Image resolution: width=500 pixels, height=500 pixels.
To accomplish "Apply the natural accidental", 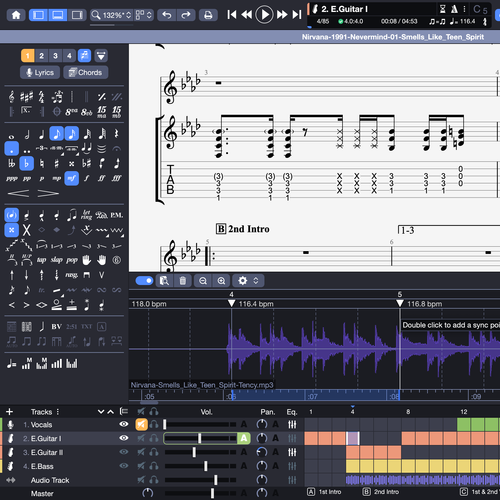I will 41,163.
